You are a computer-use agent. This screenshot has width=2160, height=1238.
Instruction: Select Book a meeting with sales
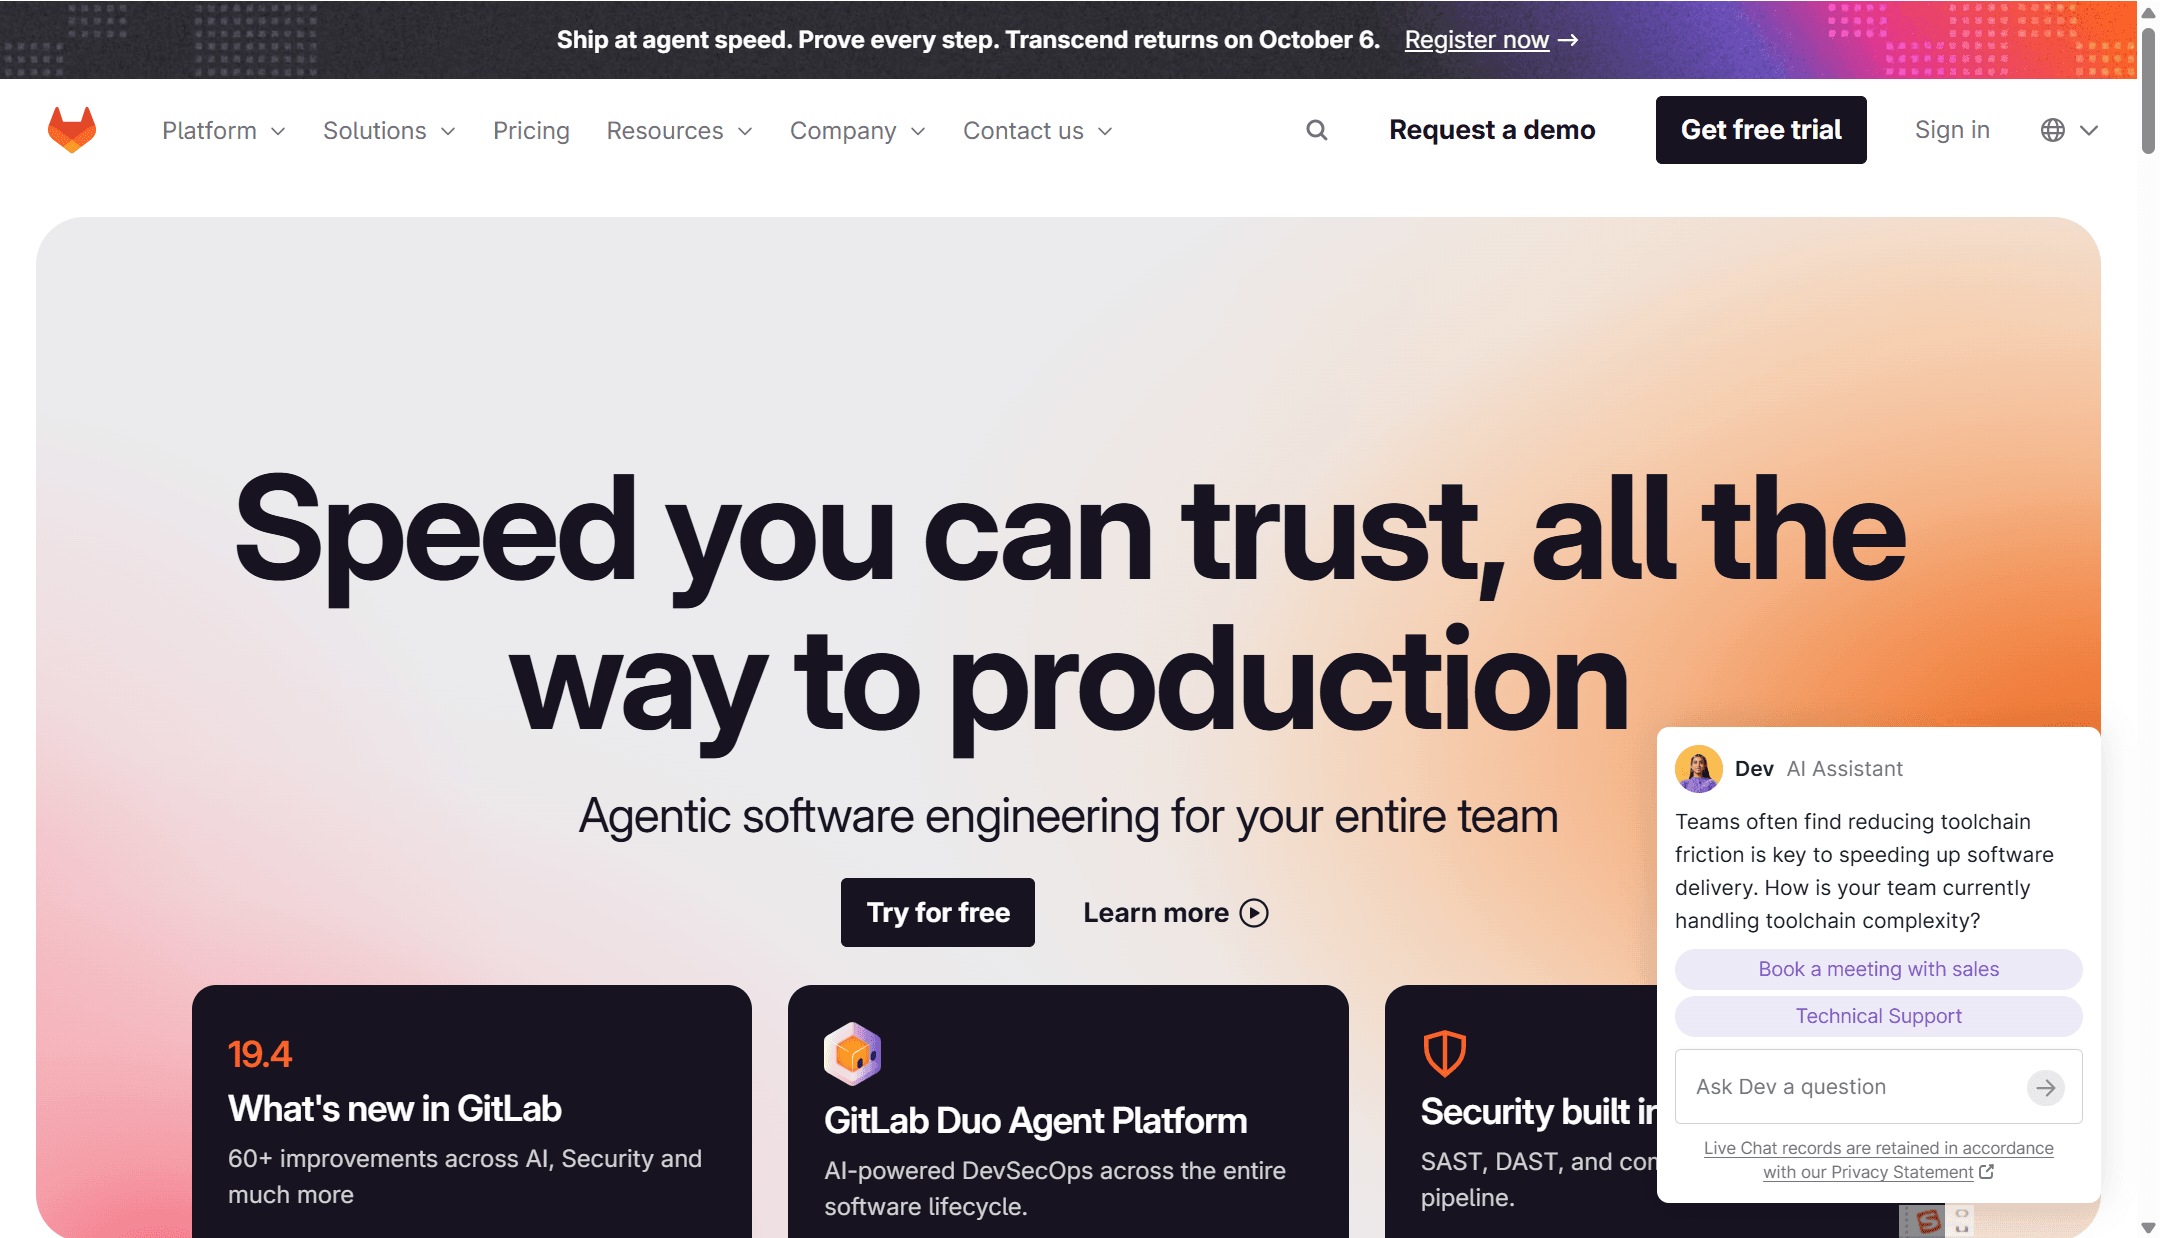(x=1879, y=969)
